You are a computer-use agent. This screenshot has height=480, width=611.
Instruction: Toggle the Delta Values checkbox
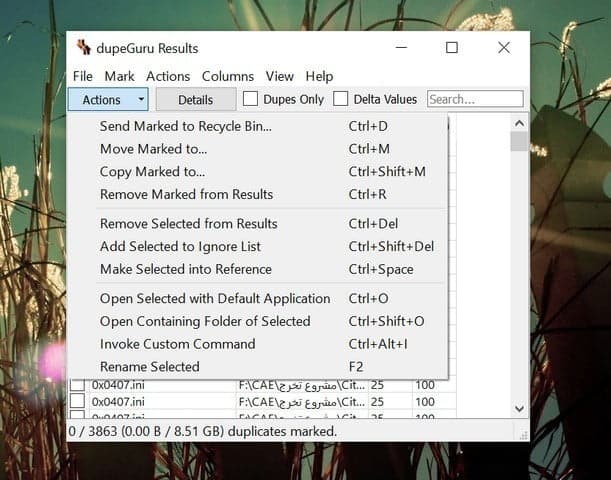tap(341, 99)
